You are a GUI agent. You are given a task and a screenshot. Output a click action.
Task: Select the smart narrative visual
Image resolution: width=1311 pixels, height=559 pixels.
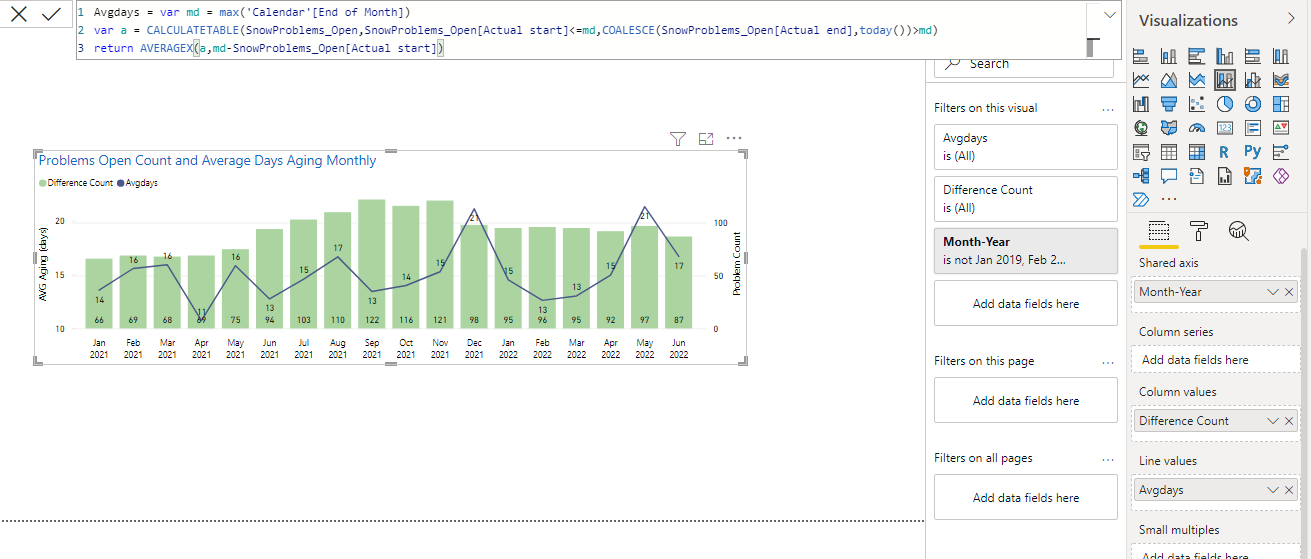tap(1197, 176)
